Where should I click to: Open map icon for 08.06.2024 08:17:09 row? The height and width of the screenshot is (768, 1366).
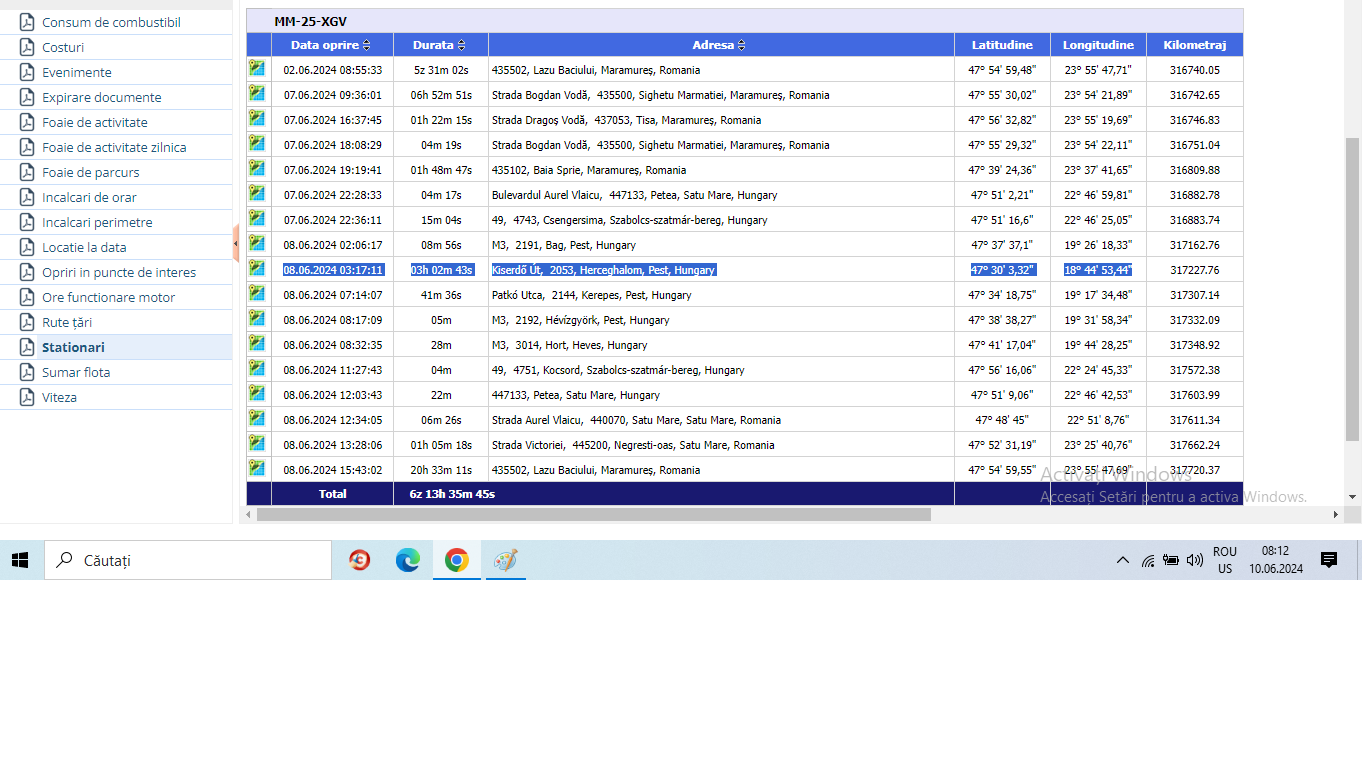[258, 318]
